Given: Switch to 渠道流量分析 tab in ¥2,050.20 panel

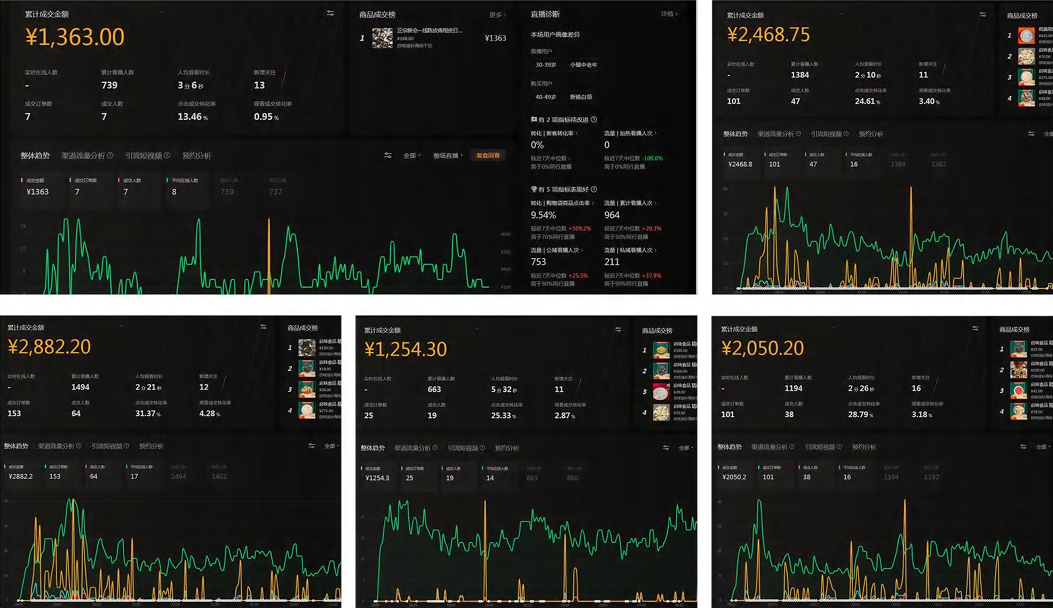Looking at the screenshot, I should tap(769, 447).
